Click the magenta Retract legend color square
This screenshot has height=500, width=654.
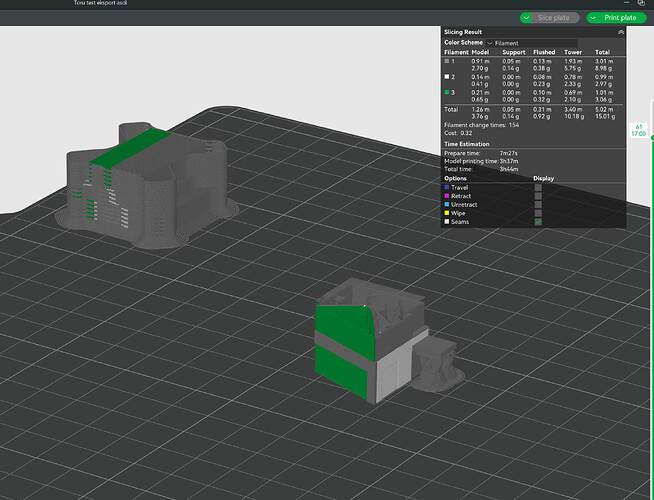pyautogui.click(x=447, y=196)
